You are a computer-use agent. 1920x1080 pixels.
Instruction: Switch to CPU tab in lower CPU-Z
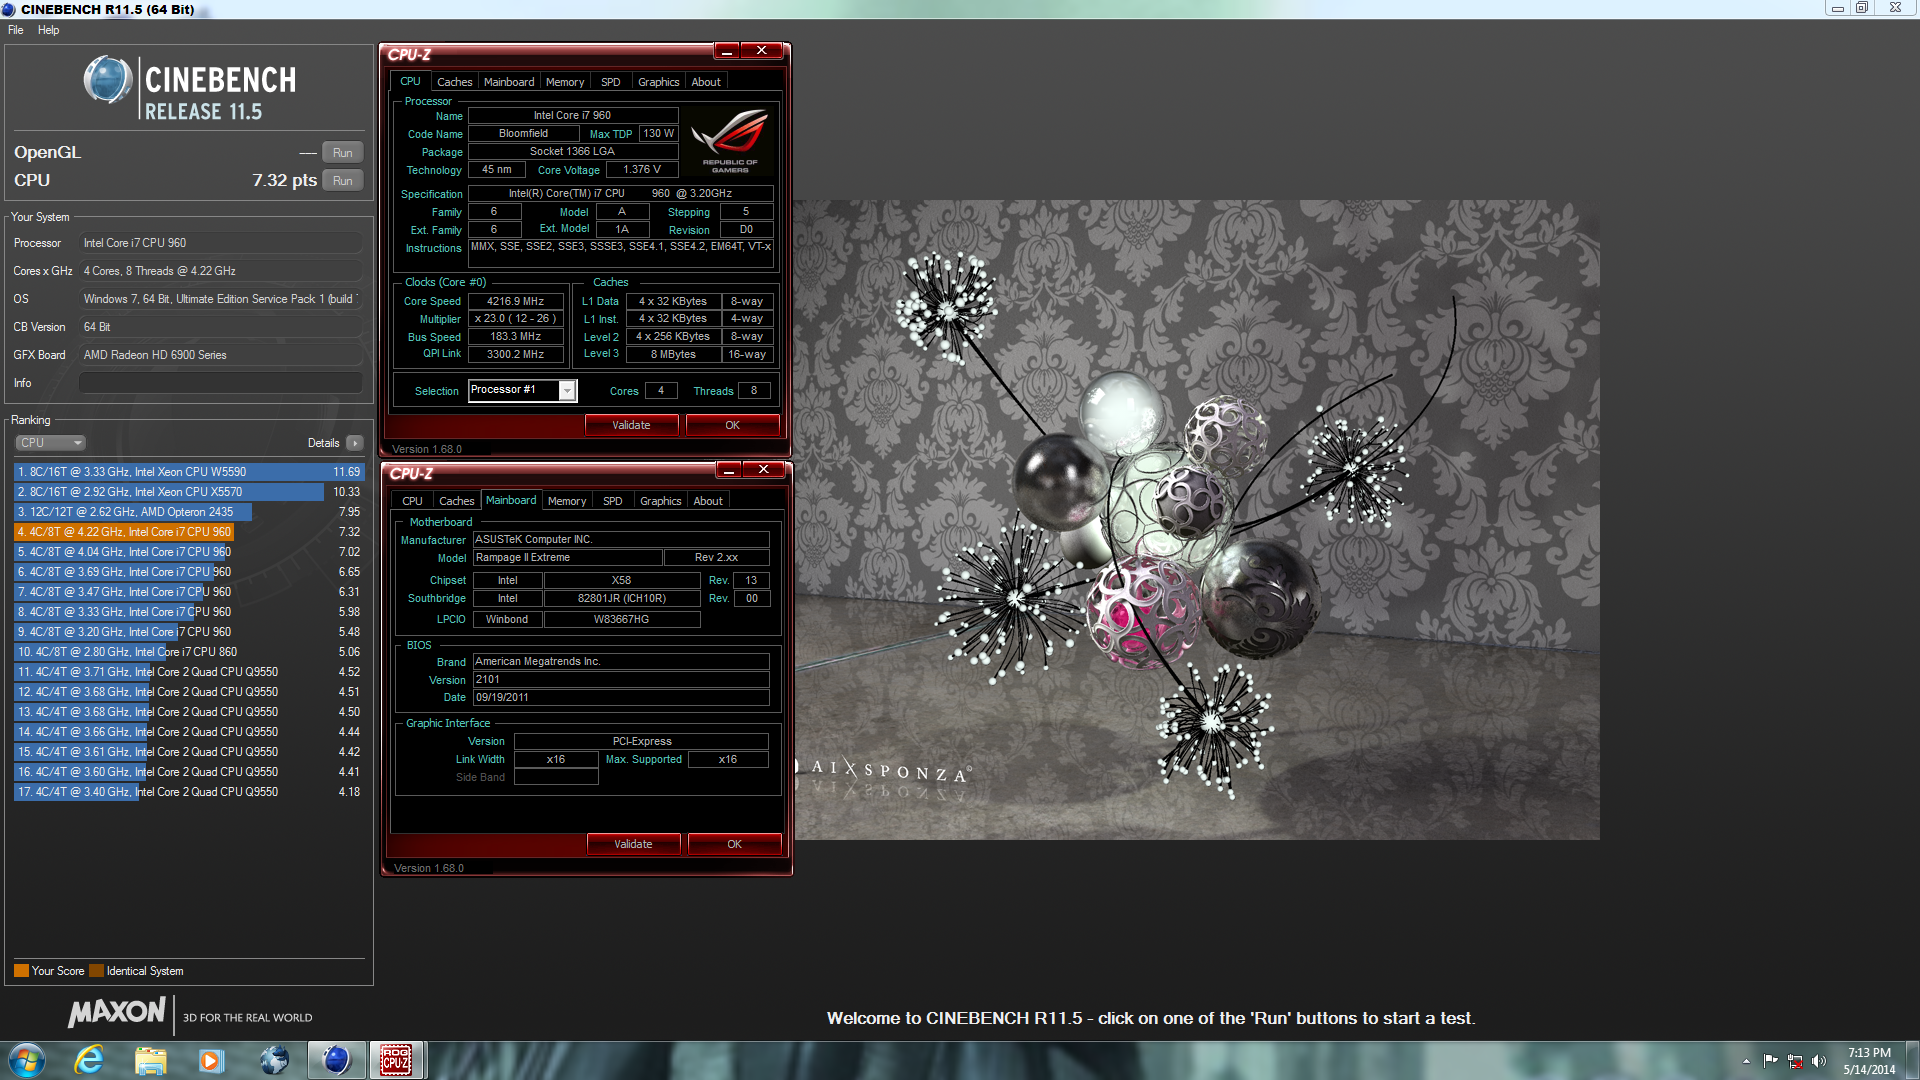pyautogui.click(x=412, y=501)
